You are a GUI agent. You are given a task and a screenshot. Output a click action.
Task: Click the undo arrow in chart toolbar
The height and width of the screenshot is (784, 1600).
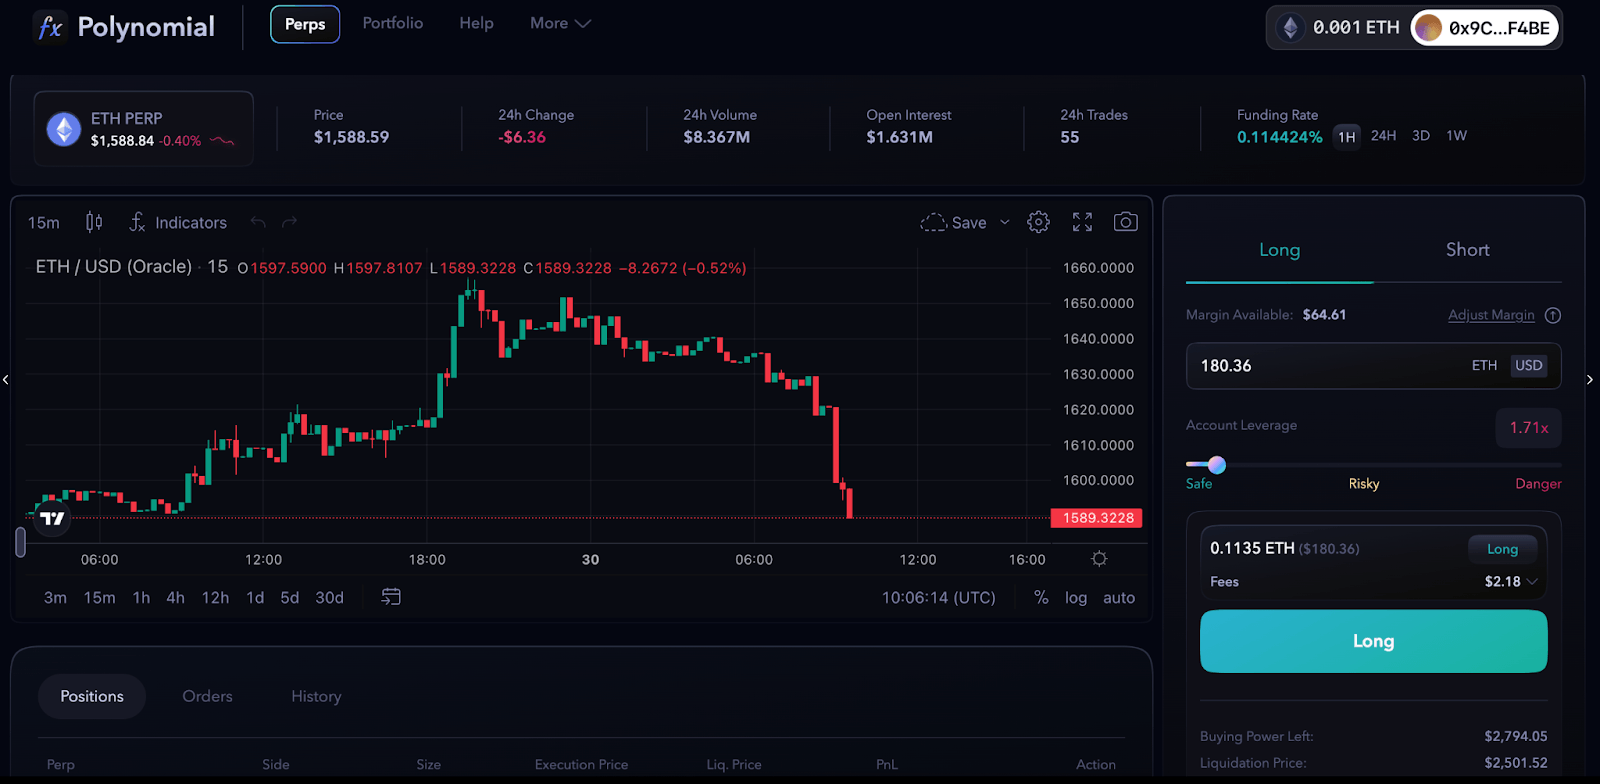tap(258, 222)
